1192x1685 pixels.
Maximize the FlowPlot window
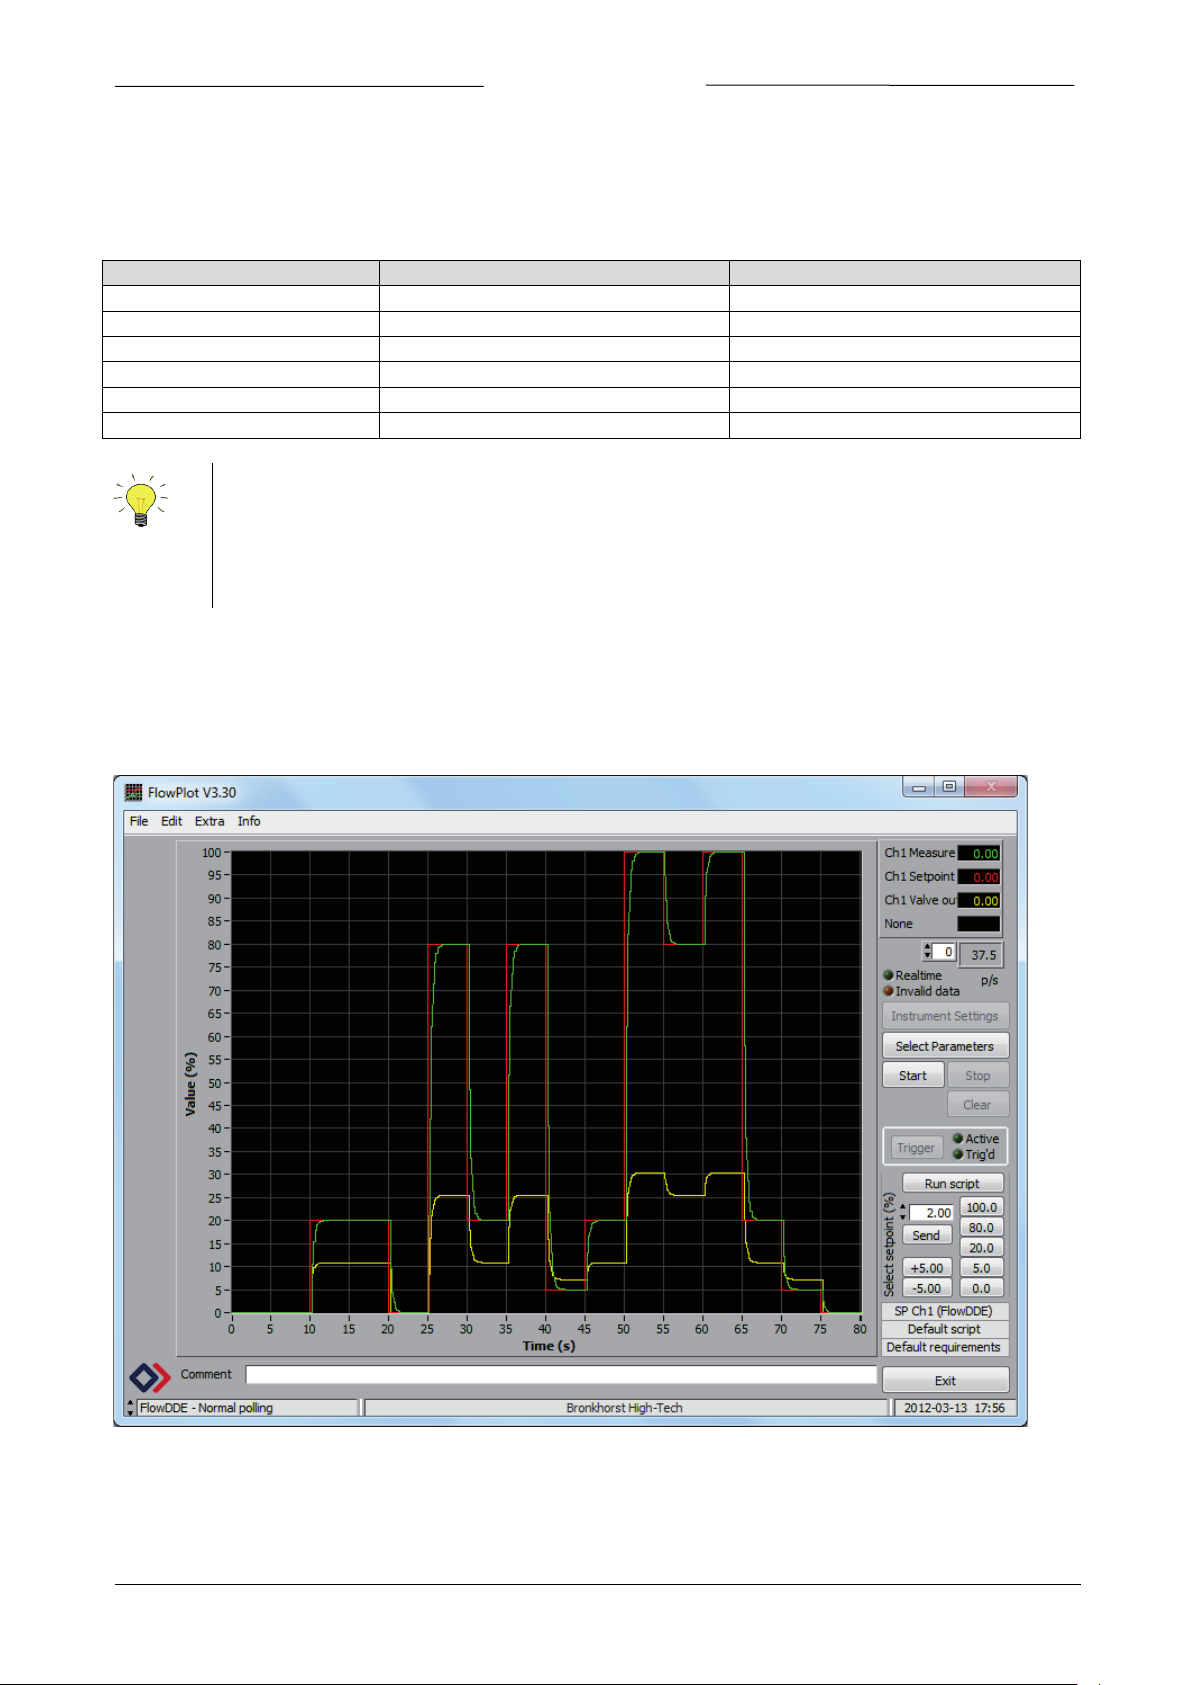pyautogui.click(x=949, y=787)
